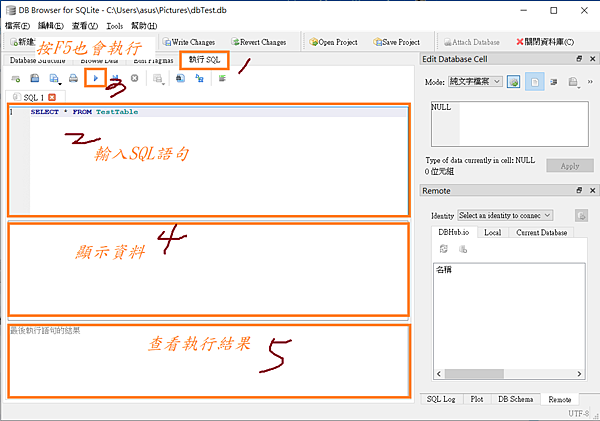
Task: Toggle auto-switch mode gear icon
Action: [x=514, y=82]
